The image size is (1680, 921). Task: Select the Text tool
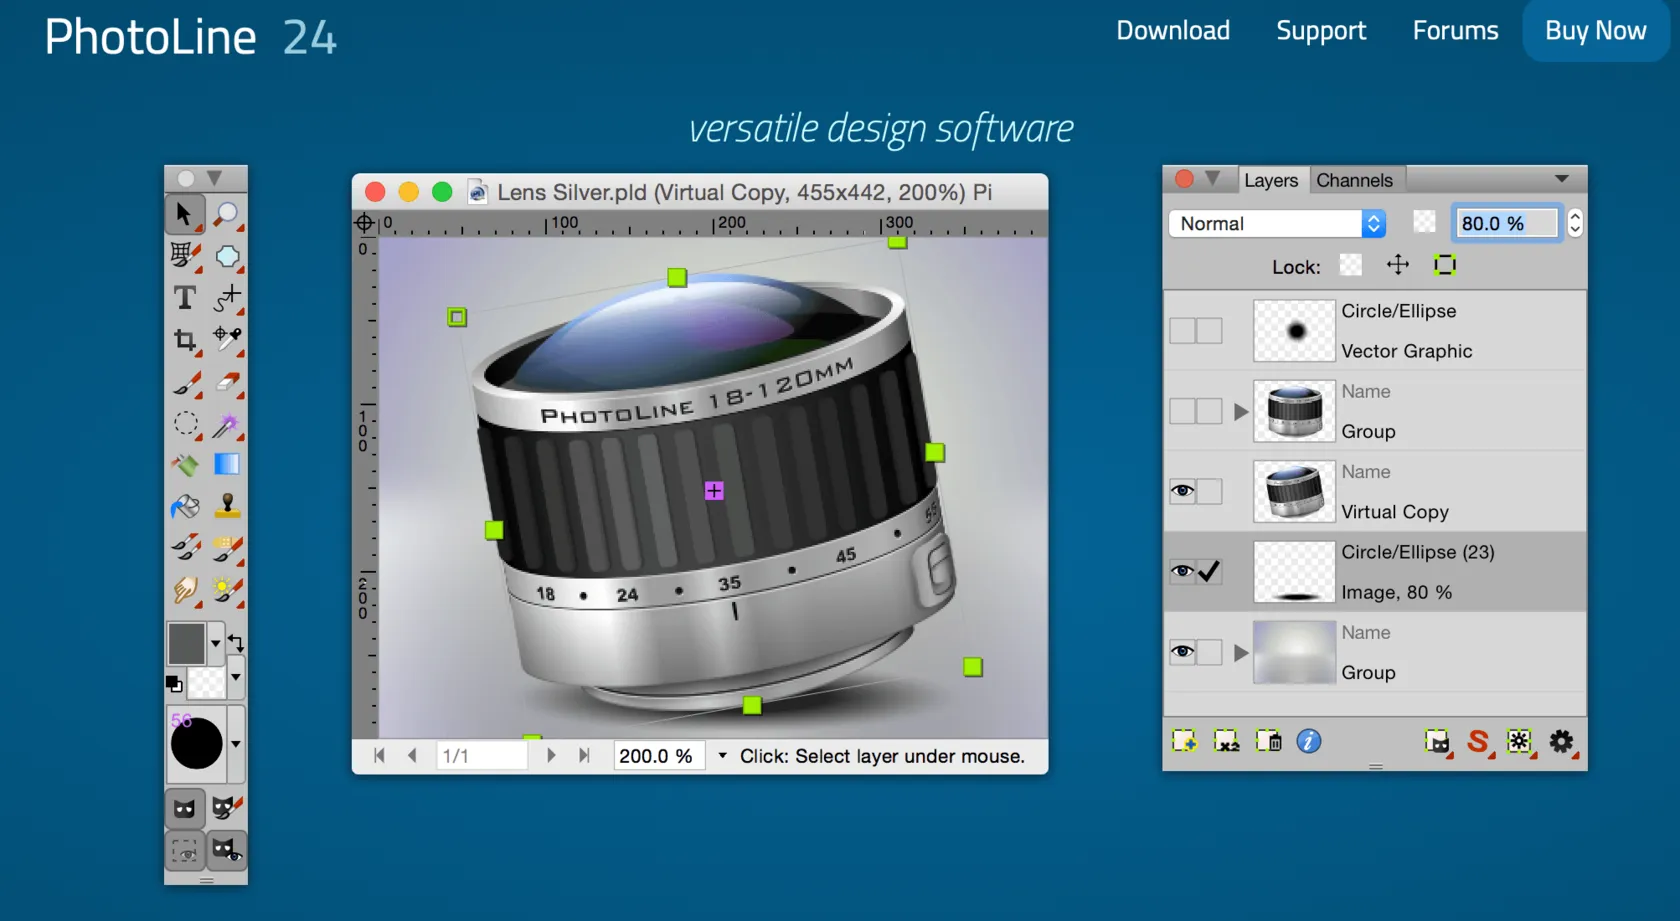click(184, 297)
